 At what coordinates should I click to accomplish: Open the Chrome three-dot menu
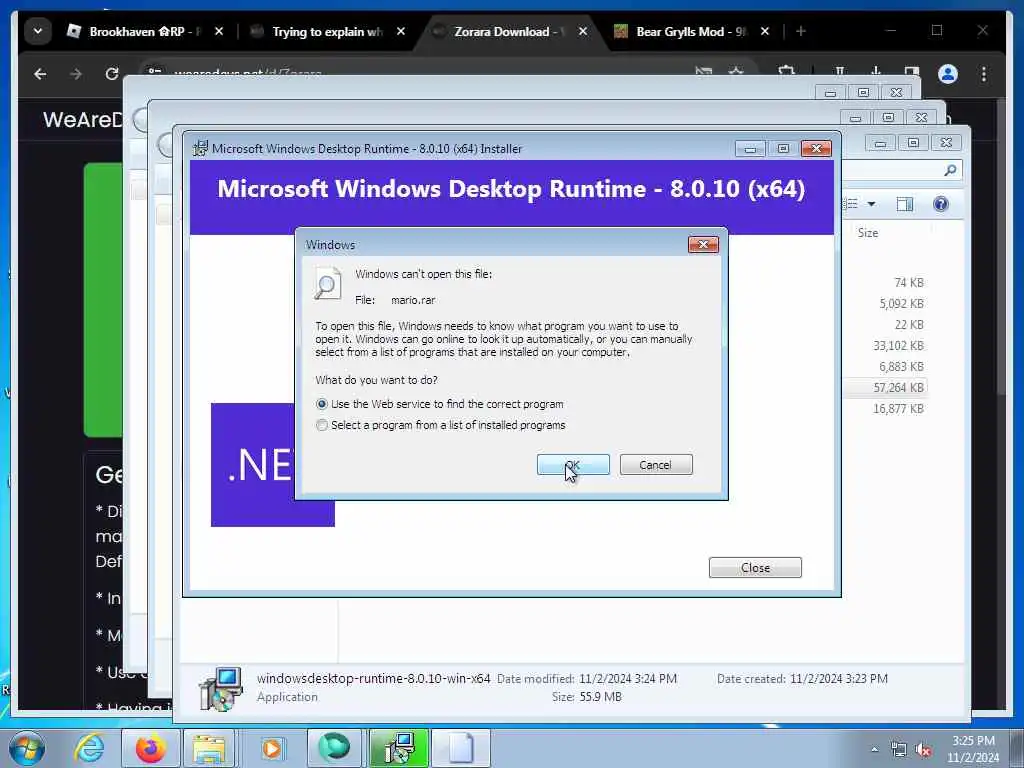click(x=984, y=74)
